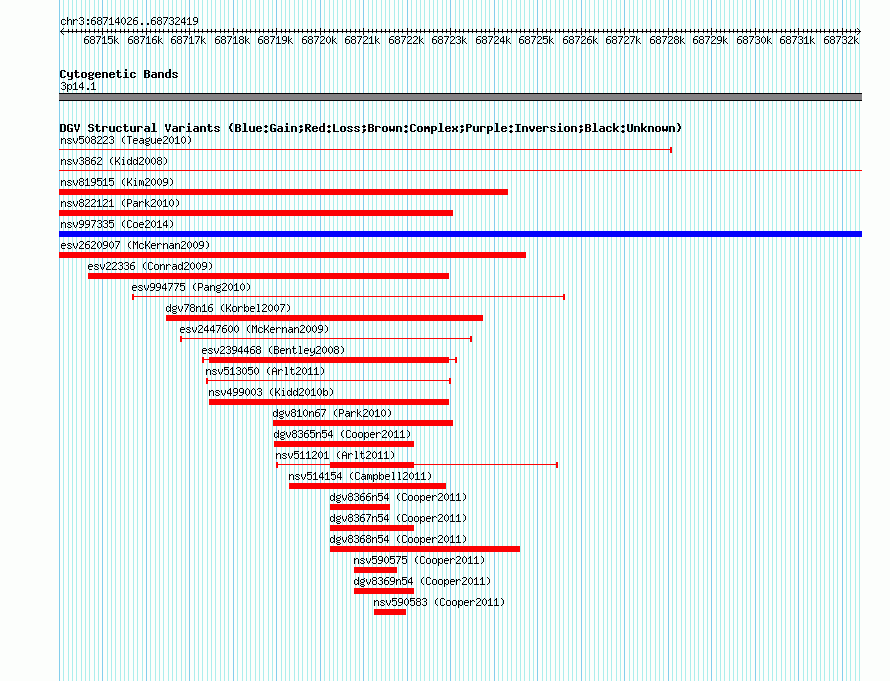The width and height of the screenshot is (890, 681).
Task: Click the nsv590575 red bar
Action: pyautogui.click(x=375, y=570)
